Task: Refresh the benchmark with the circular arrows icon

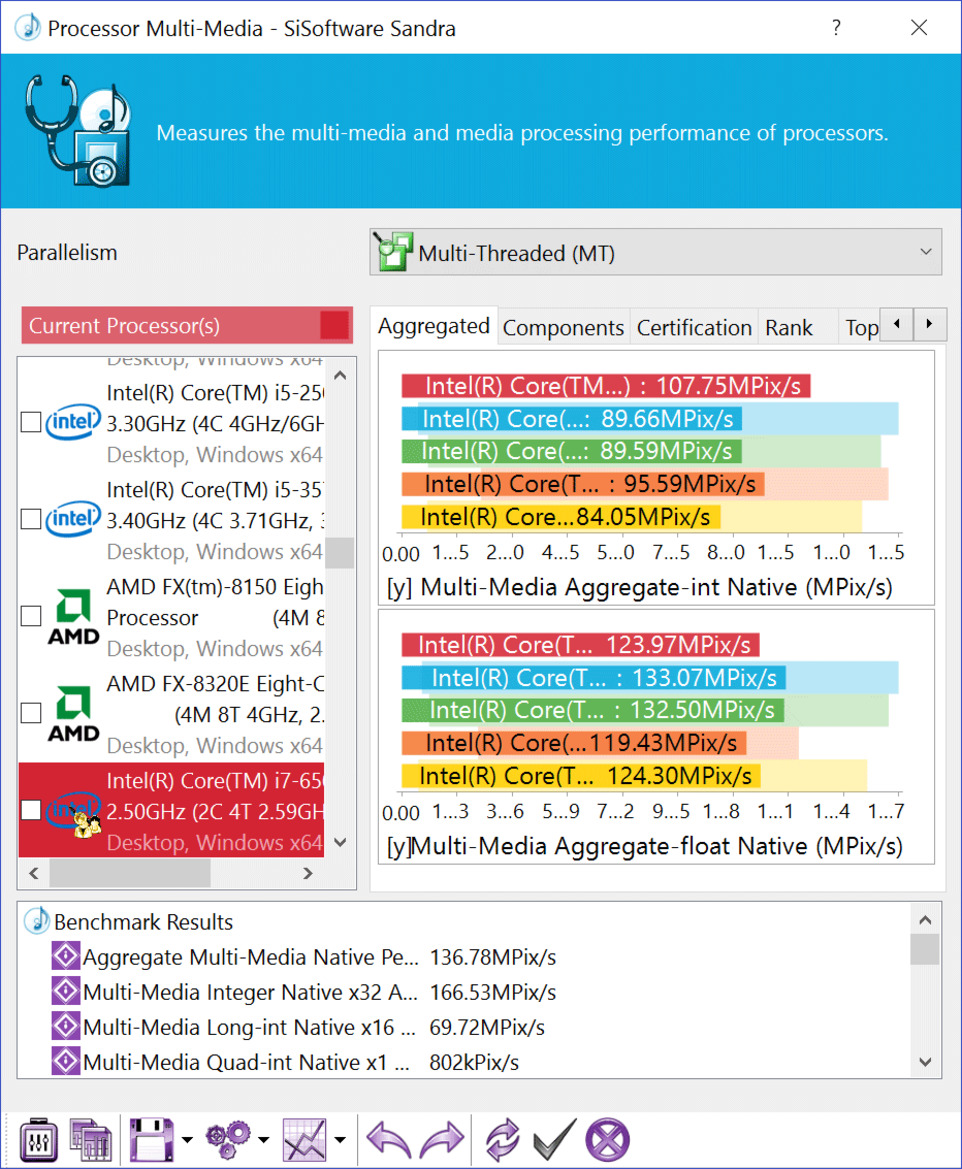Action: click(502, 1139)
